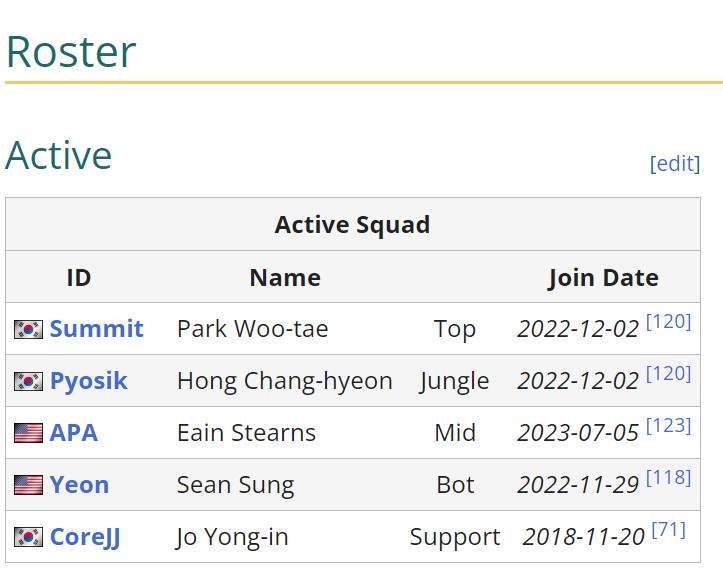Click the South Korea flag next to Summit
The height and width of the screenshot is (588, 723).
(28, 329)
